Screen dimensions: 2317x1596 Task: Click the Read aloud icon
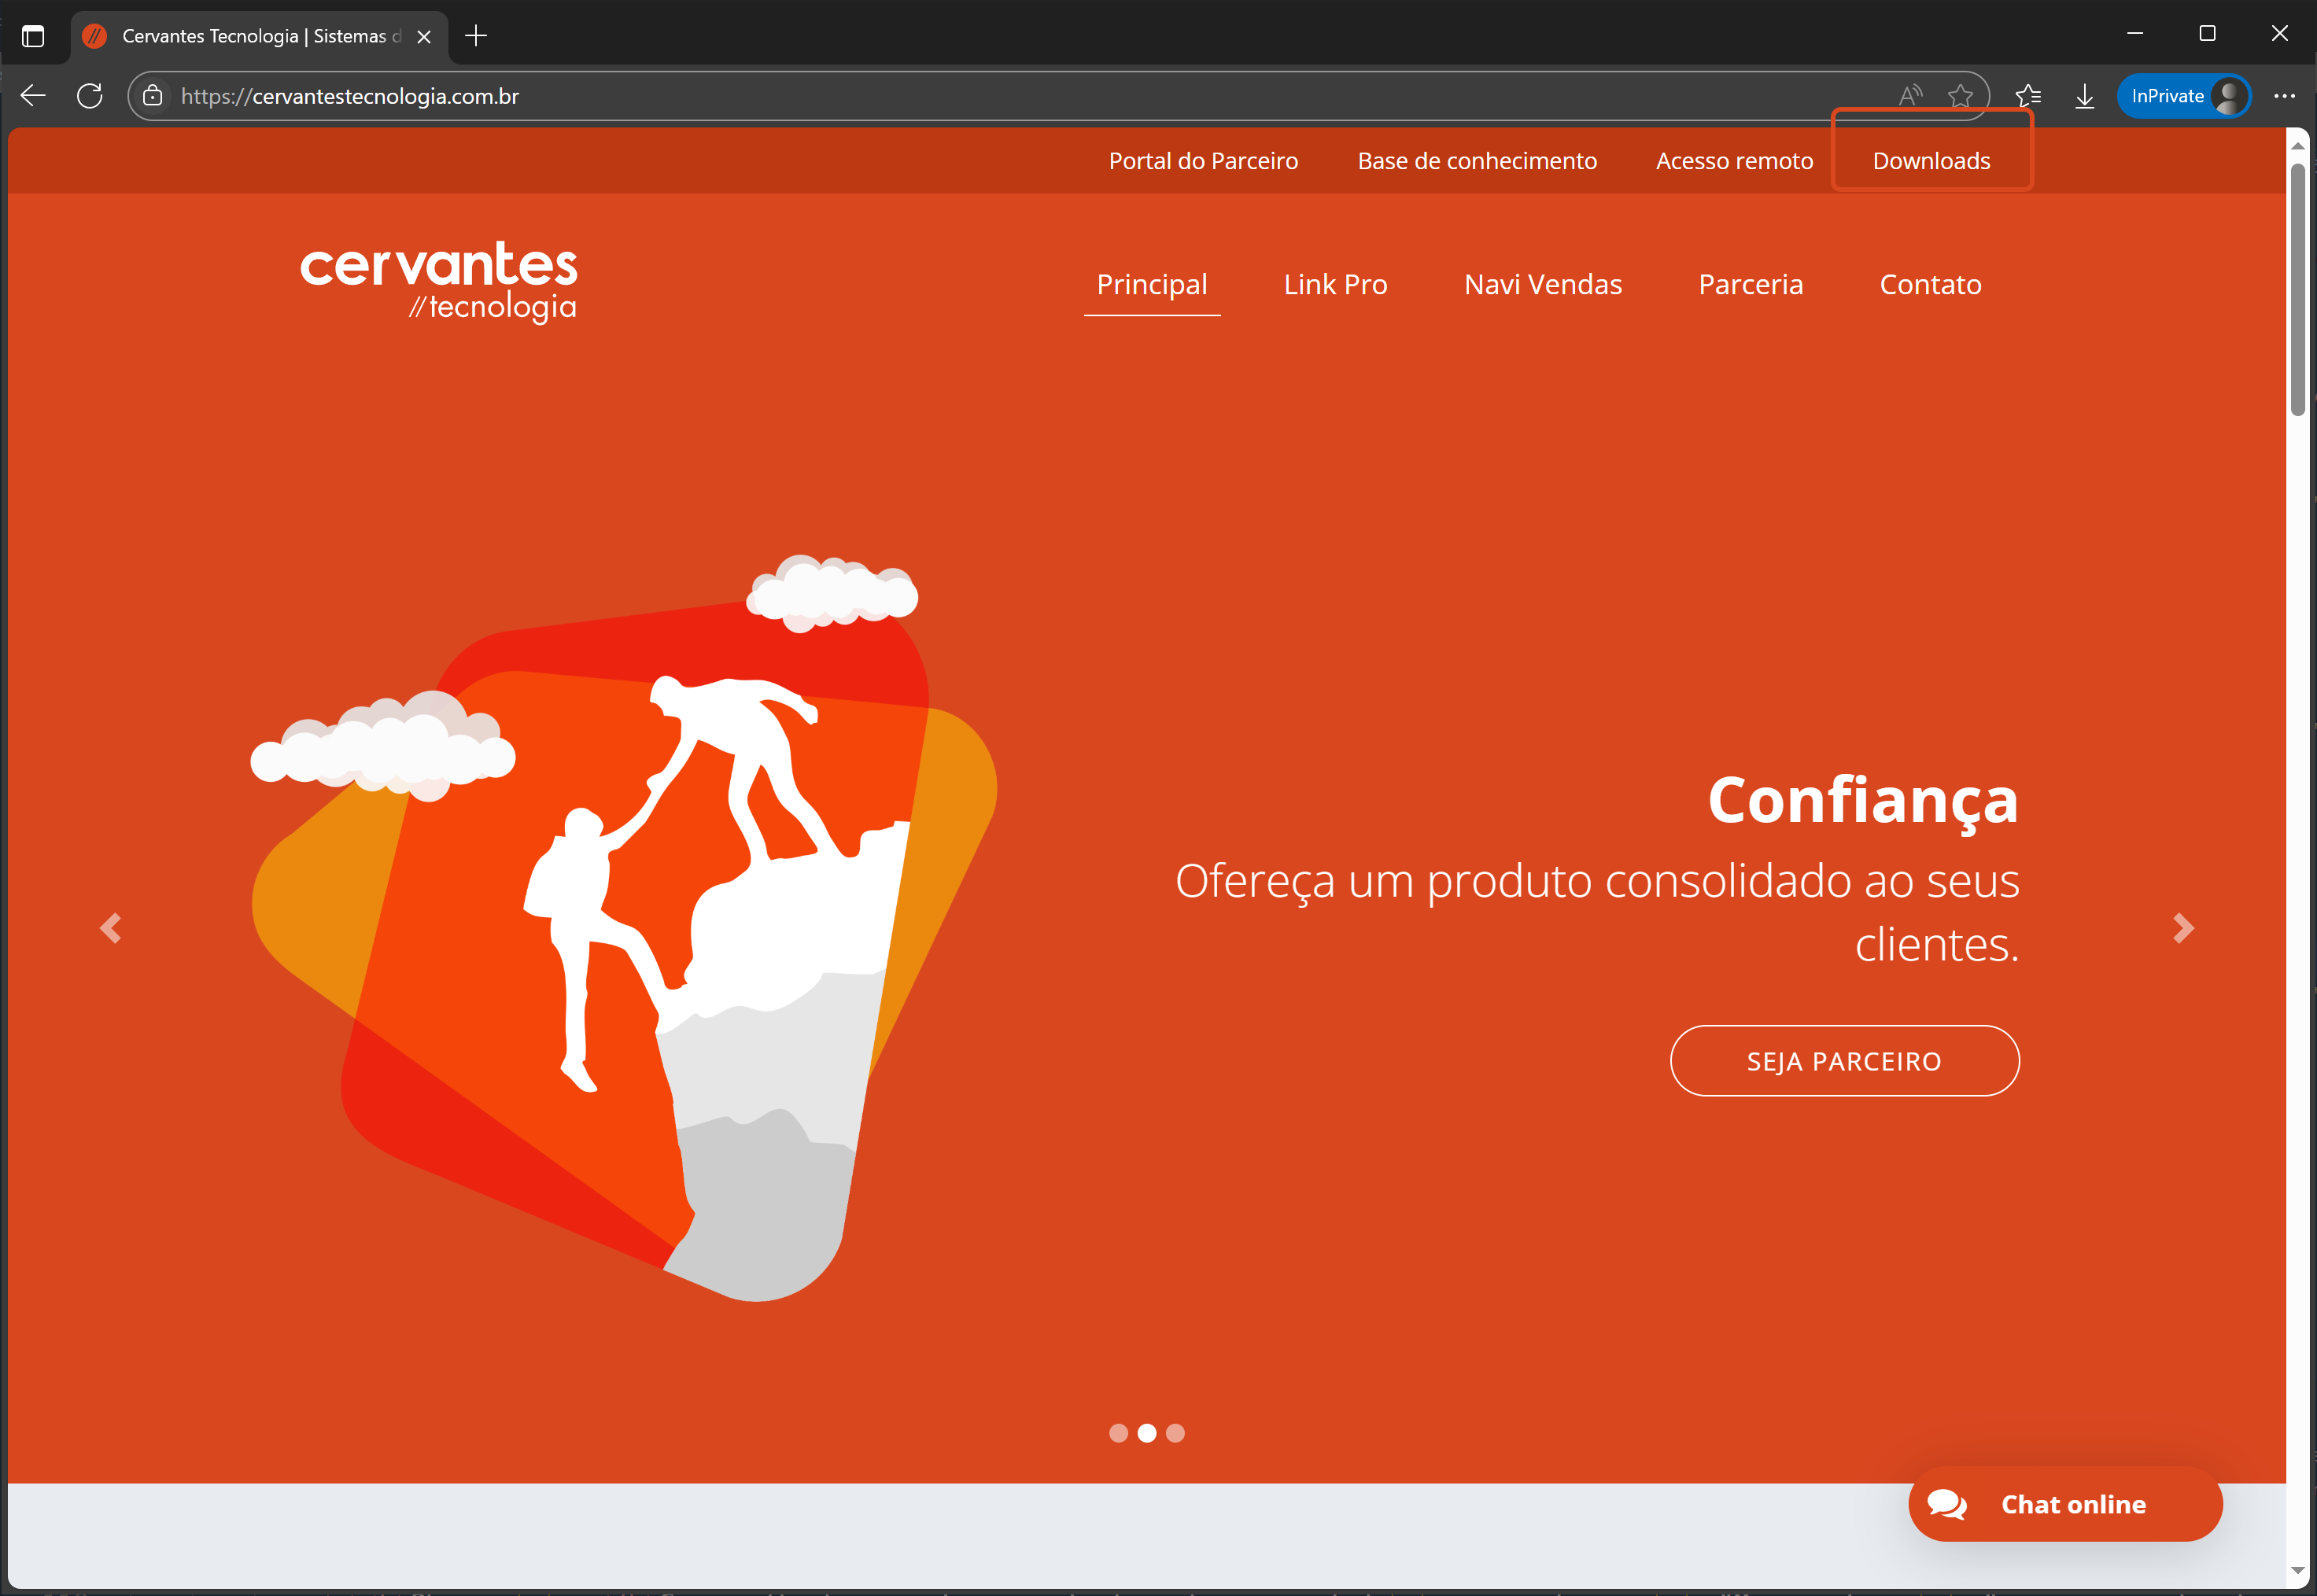1910,96
